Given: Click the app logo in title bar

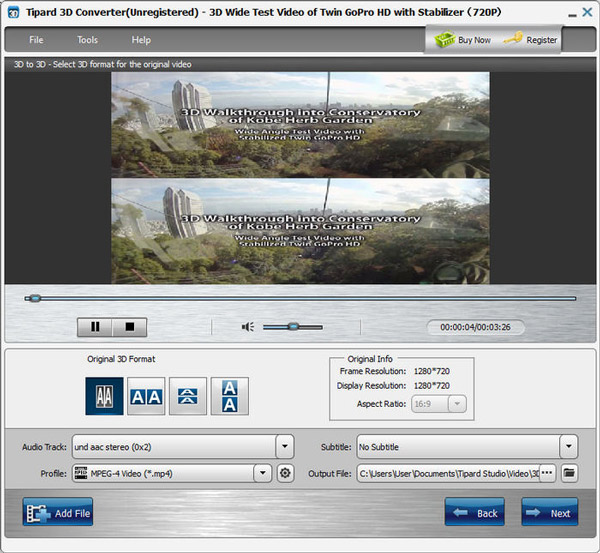Looking at the screenshot, I should click(13, 13).
